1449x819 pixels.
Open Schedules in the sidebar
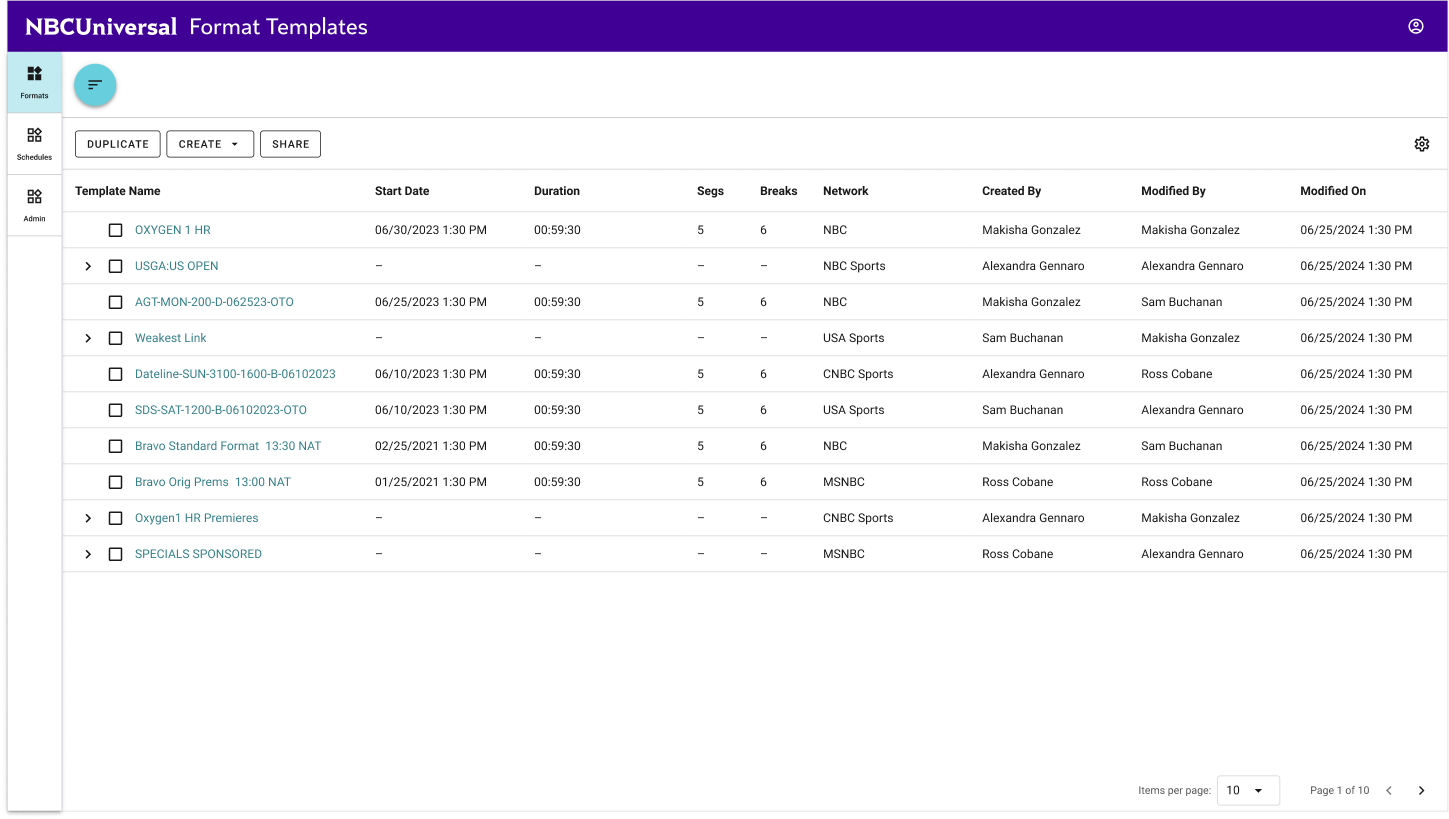35,144
